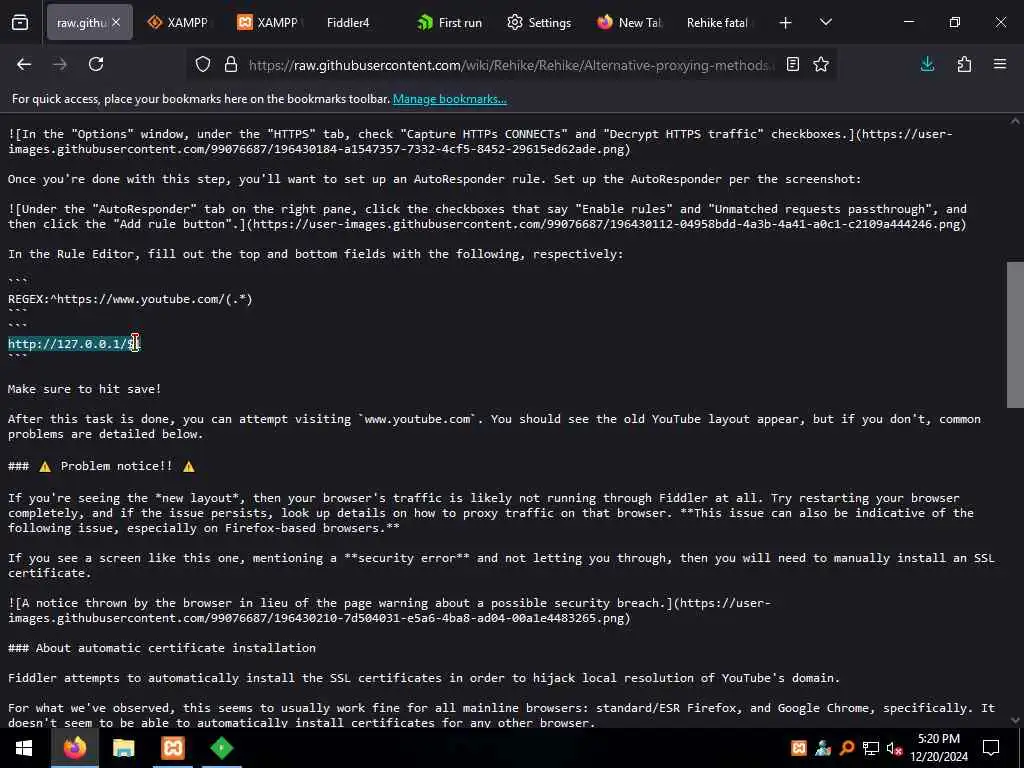This screenshot has width=1024, height=768.
Task: Expand the list all tabs dropdown
Action: tap(825, 23)
